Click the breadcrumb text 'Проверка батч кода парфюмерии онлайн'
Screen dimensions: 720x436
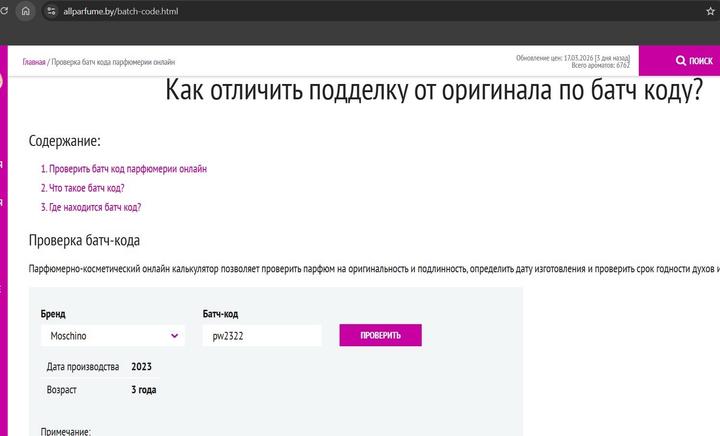point(118,61)
